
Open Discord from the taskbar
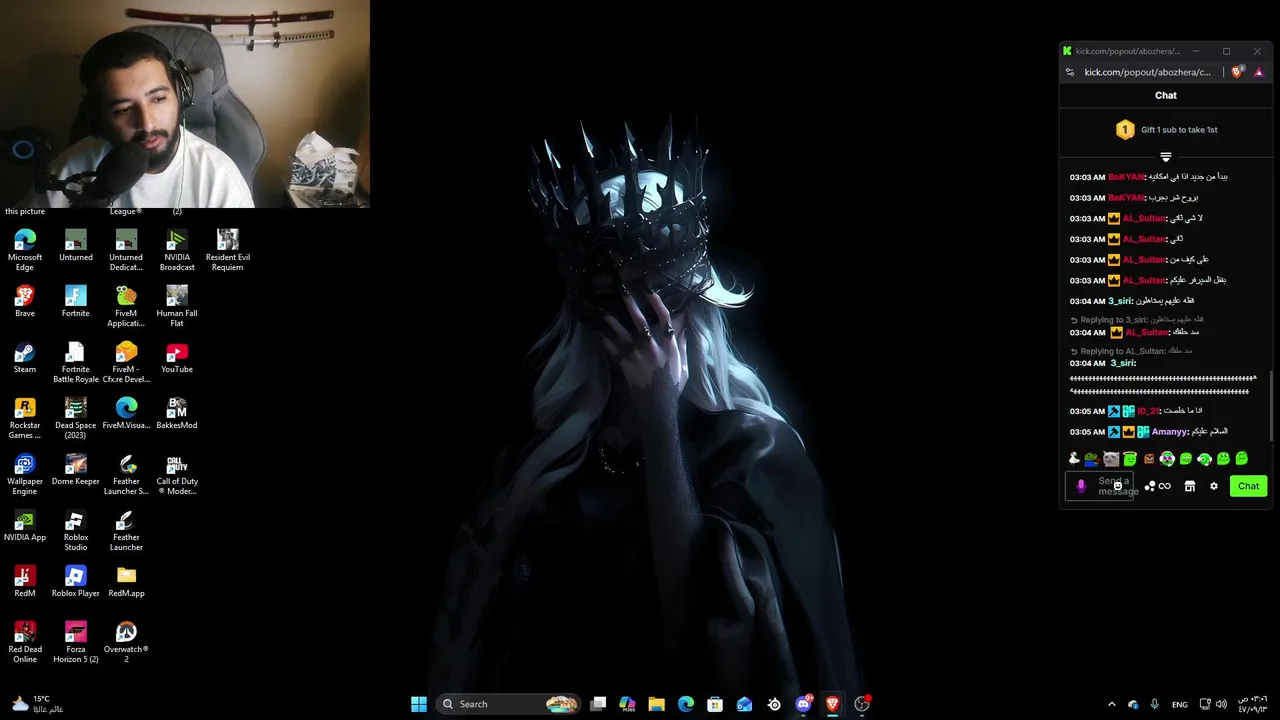pyautogui.click(x=803, y=704)
